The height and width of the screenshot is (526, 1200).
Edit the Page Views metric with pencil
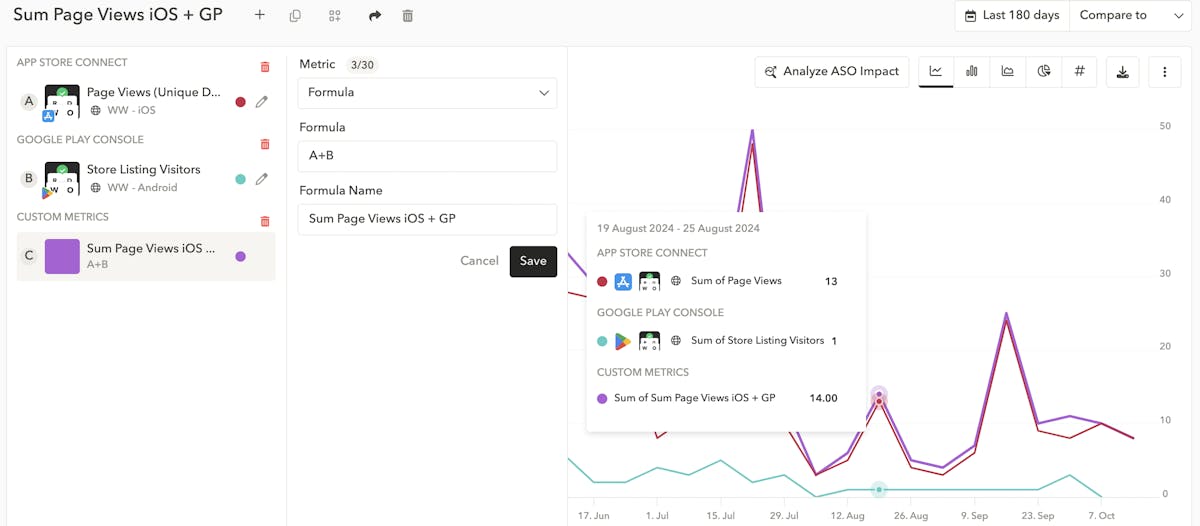pos(262,101)
